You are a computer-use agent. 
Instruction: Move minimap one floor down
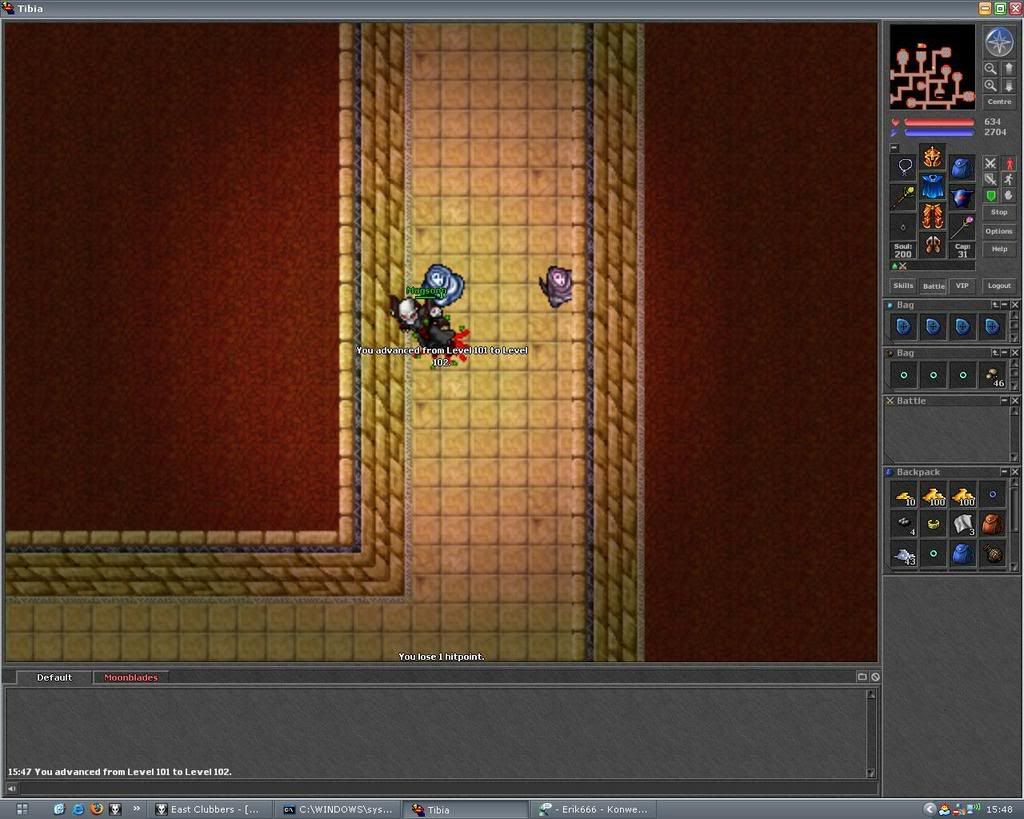pyautogui.click(x=1008, y=86)
